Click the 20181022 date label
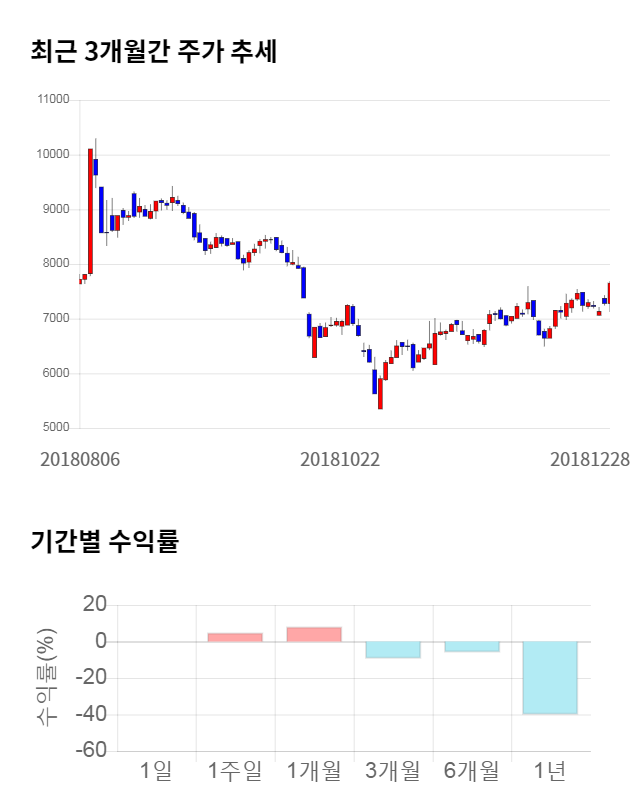Viewport: 640px width, 810px height. tap(340, 459)
